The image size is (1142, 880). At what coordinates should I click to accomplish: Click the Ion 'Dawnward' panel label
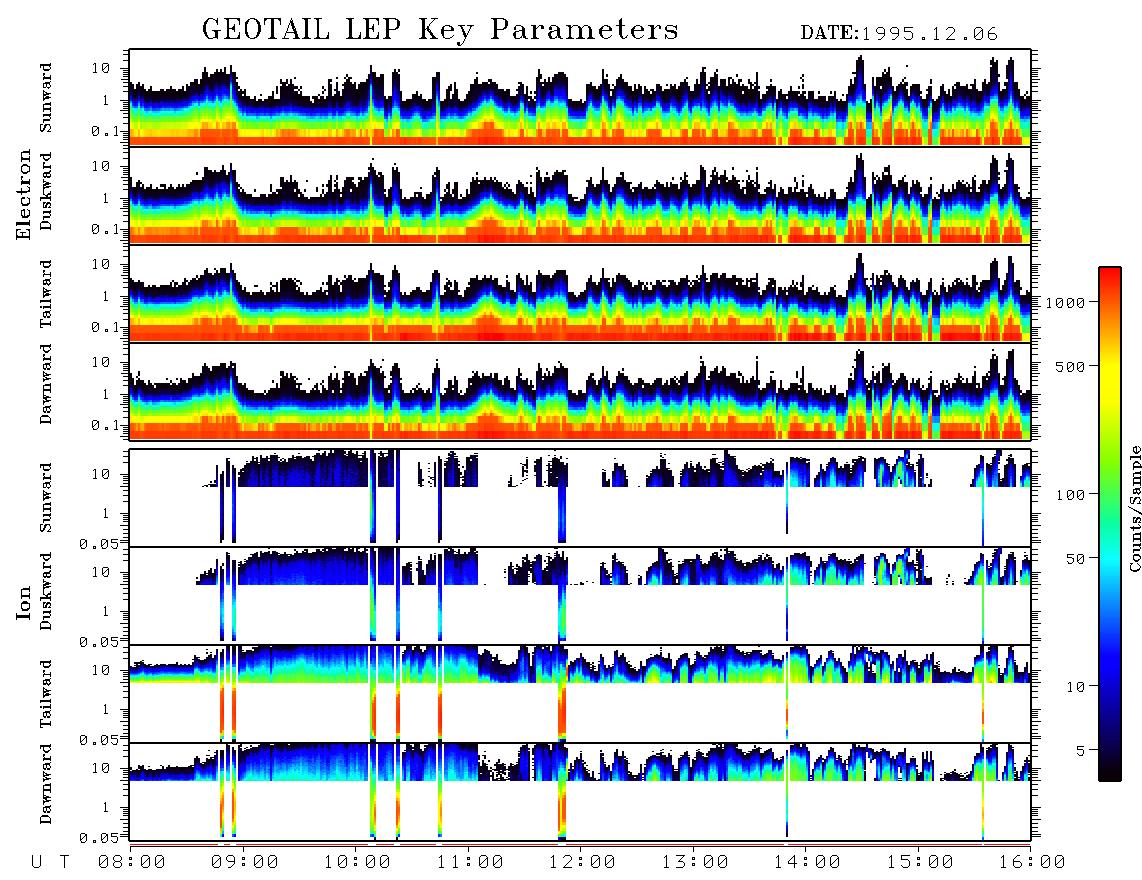[x=46, y=784]
